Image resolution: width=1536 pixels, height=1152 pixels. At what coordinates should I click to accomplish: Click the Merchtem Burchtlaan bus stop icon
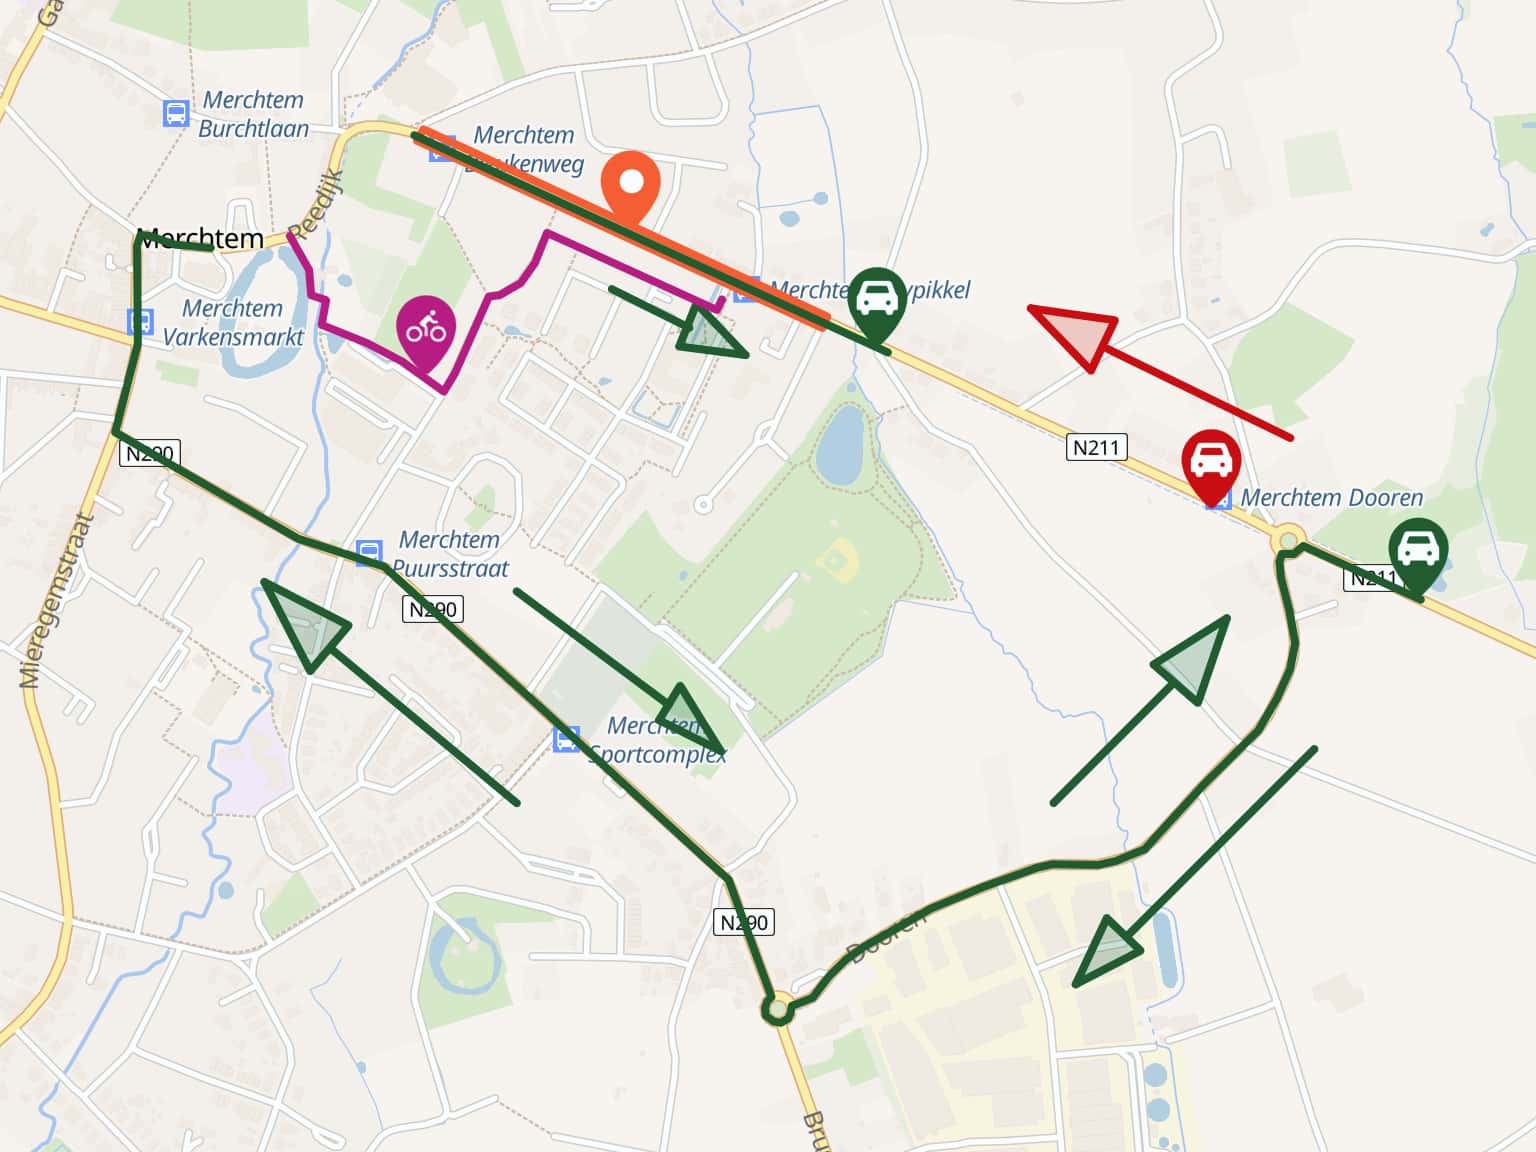click(x=176, y=113)
